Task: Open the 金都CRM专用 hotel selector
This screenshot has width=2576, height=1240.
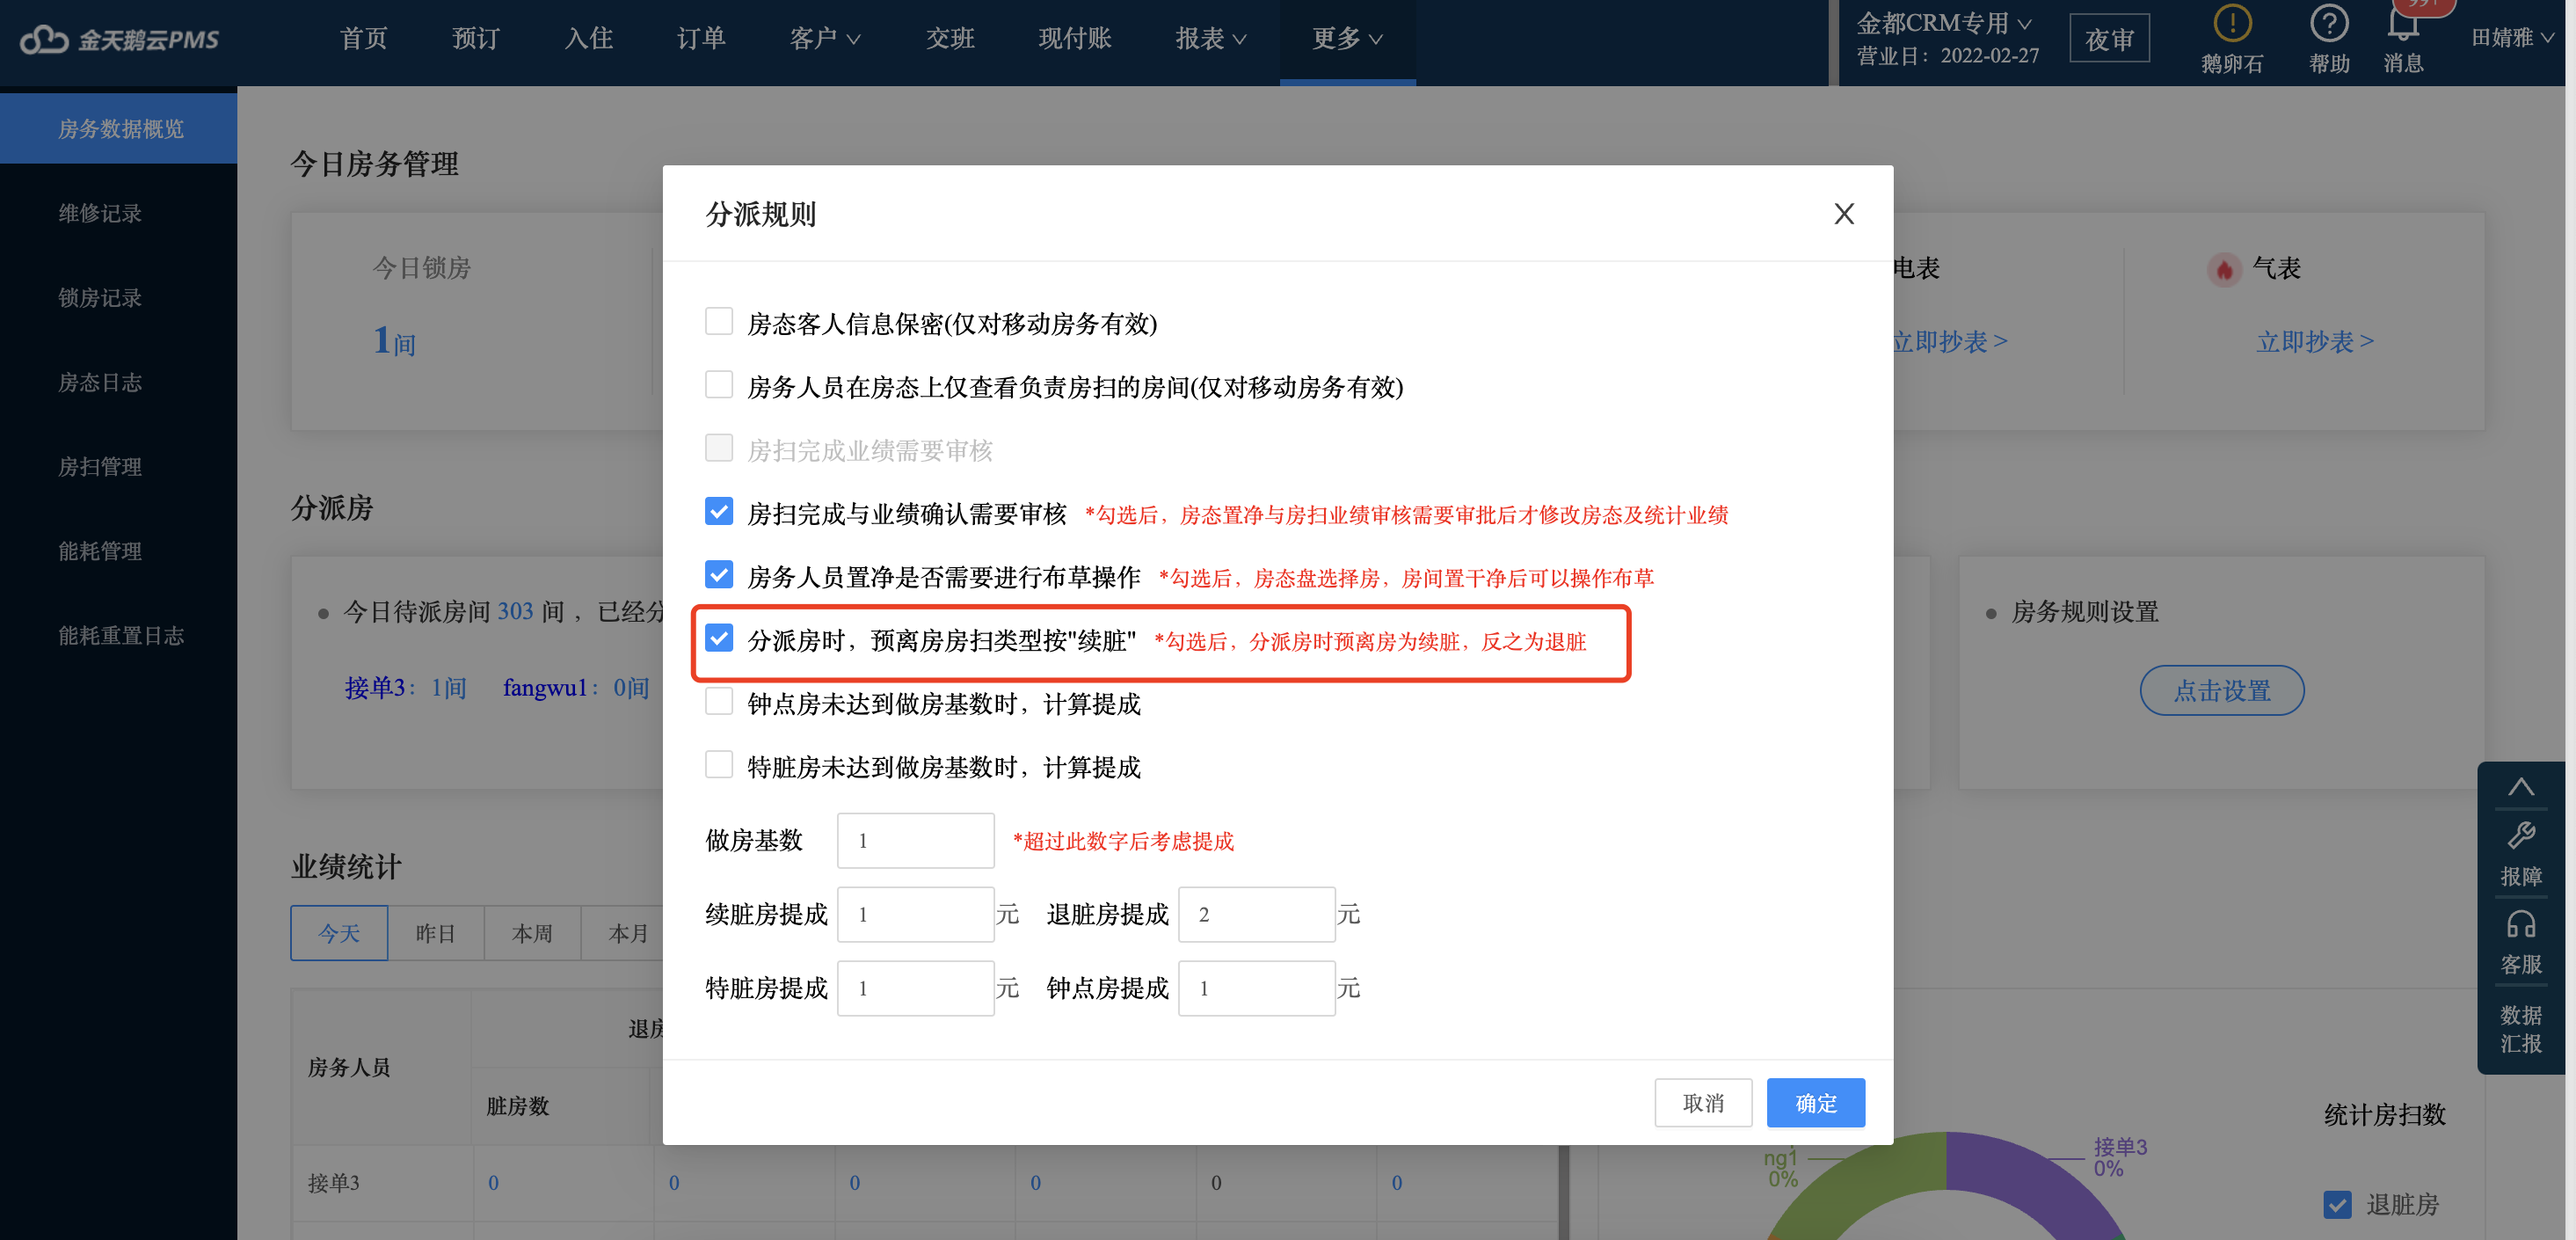Action: coord(1944,23)
